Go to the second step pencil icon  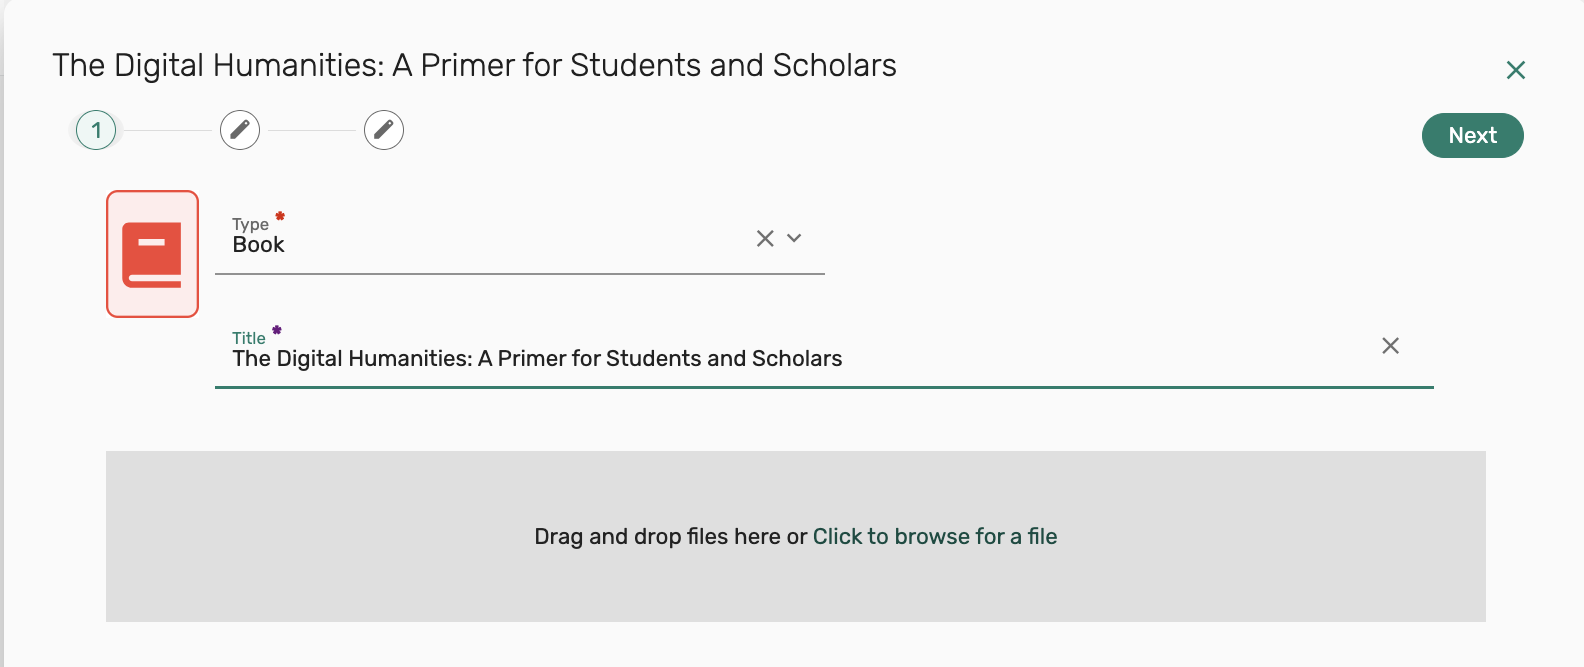pos(240,130)
